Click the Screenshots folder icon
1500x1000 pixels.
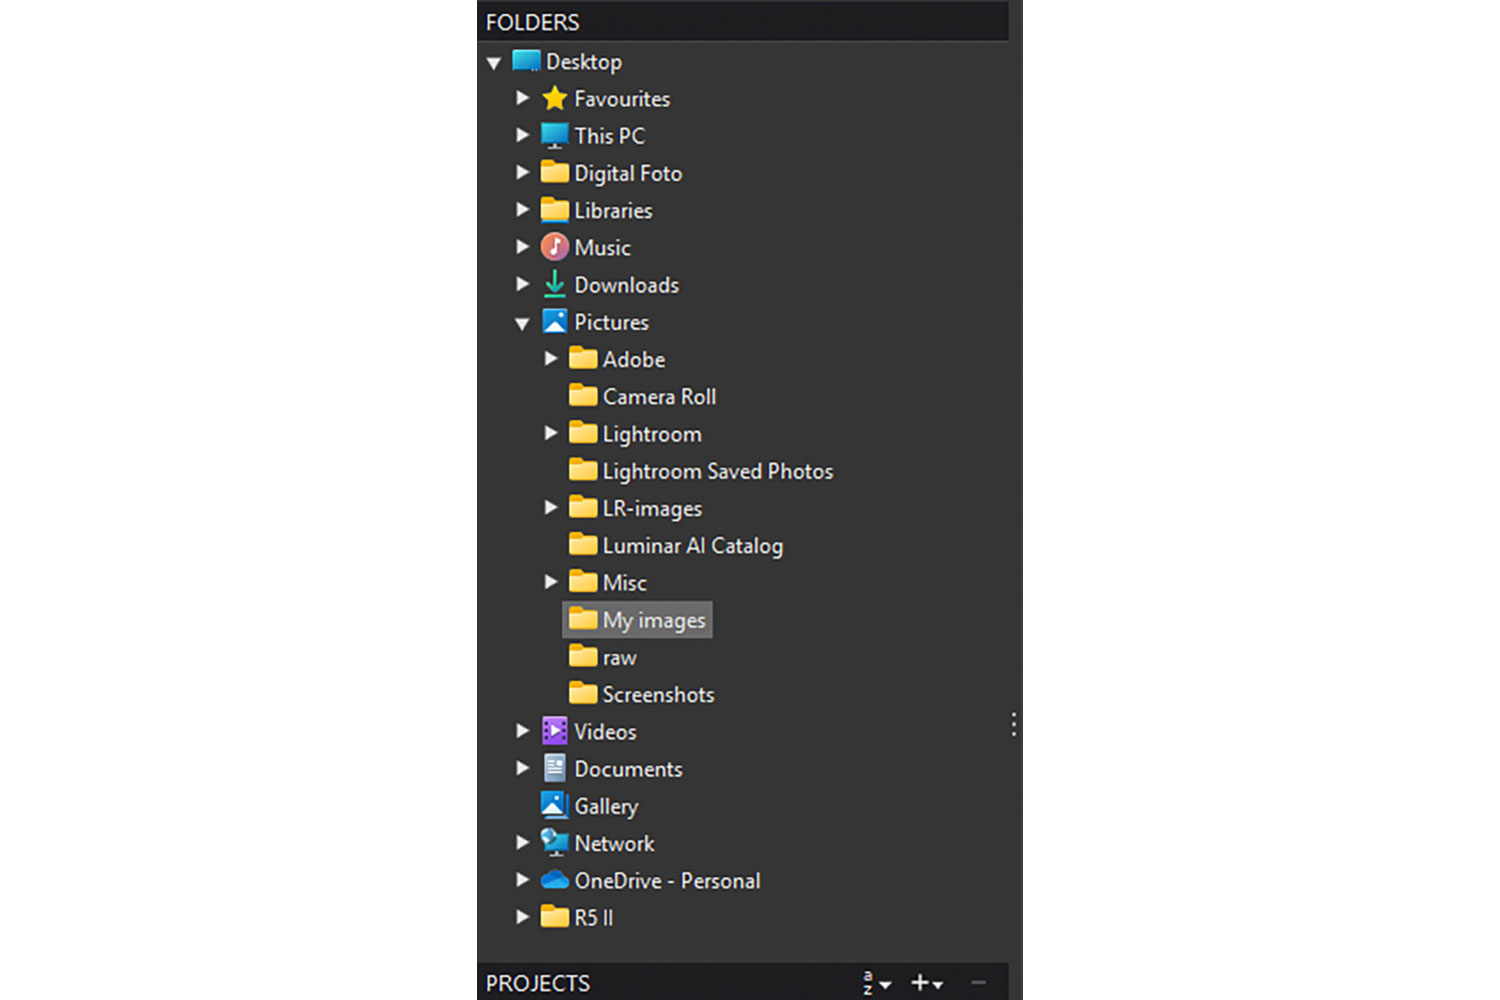pos(583,693)
